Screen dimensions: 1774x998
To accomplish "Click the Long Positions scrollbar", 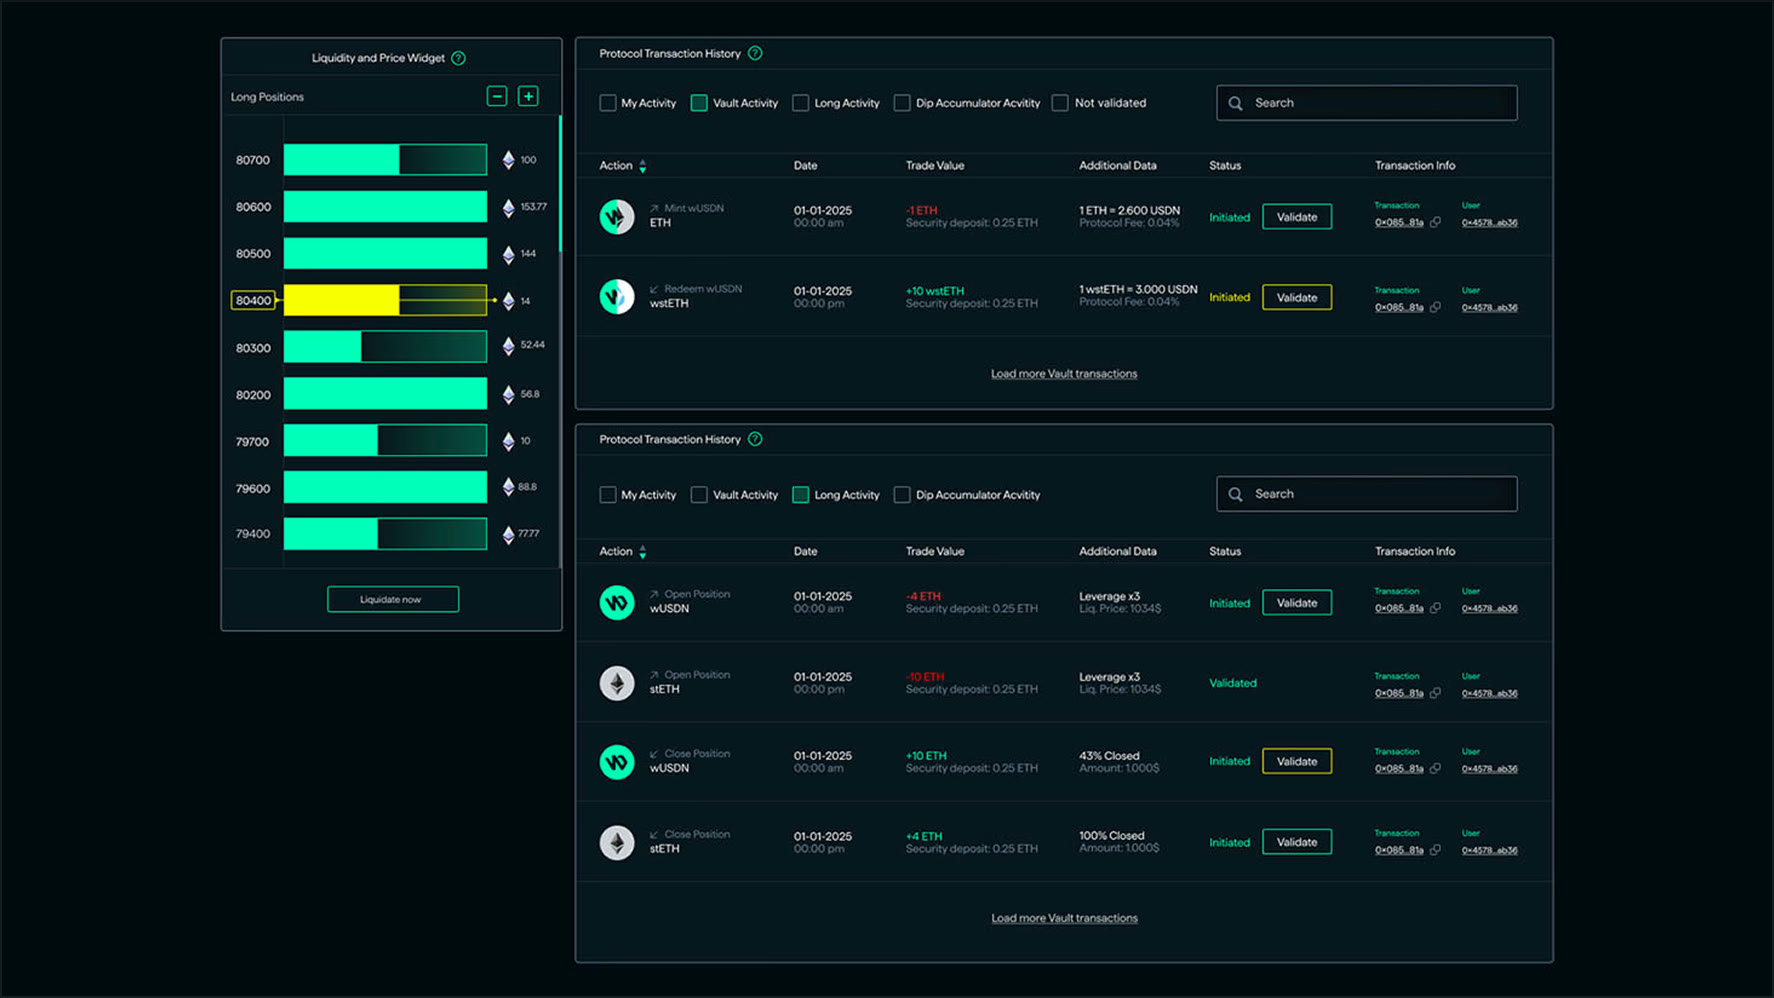I will (560, 185).
